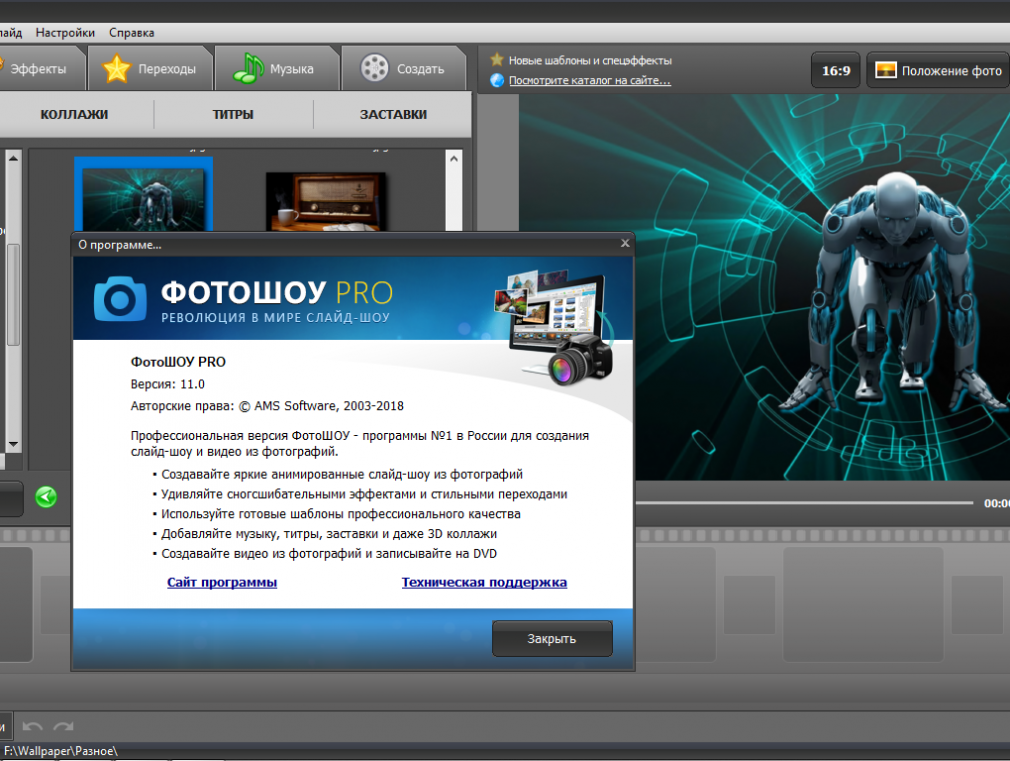Select the ЗАСТАВКИ category
Viewport: 1010px width, 761px height.
pyautogui.click(x=393, y=115)
